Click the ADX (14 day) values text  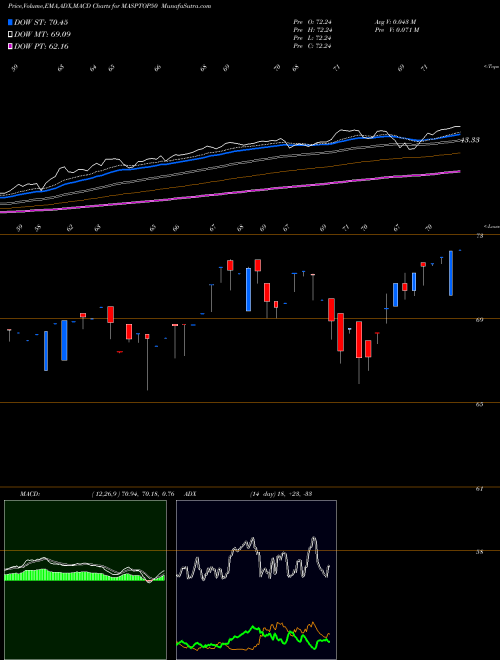[x=280, y=494]
